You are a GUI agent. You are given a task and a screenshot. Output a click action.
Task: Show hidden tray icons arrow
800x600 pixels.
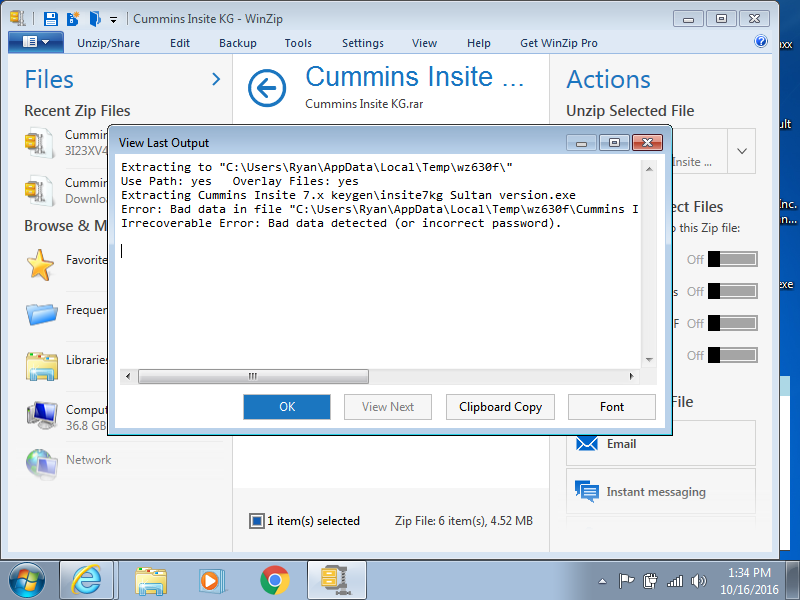click(603, 581)
